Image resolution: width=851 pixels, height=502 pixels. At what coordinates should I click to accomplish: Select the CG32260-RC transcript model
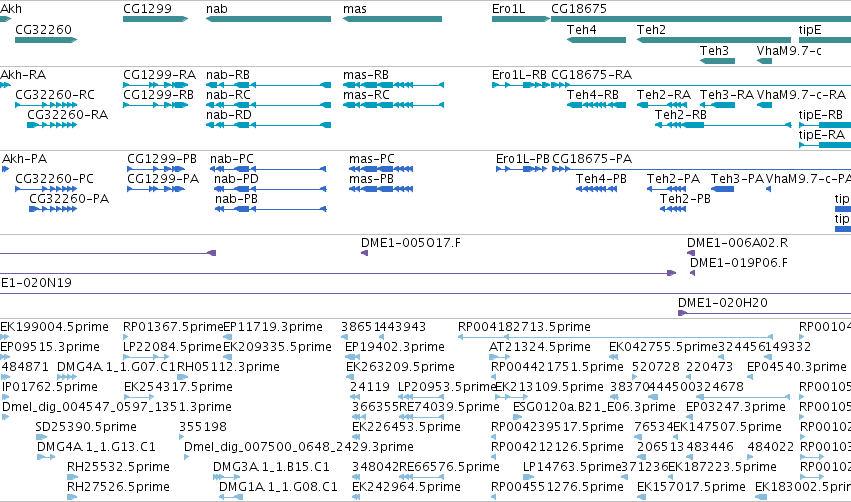tap(46, 105)
